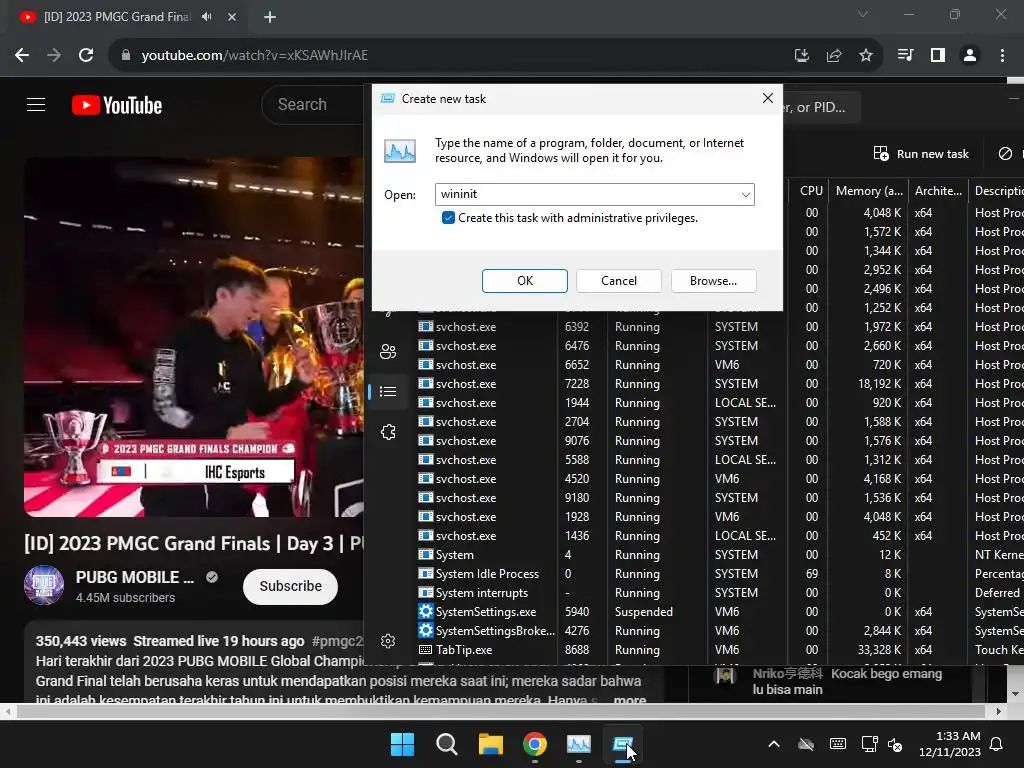Open touch keyboard tray icon
Screen dimensions: 1024x768
pos(838,744)
